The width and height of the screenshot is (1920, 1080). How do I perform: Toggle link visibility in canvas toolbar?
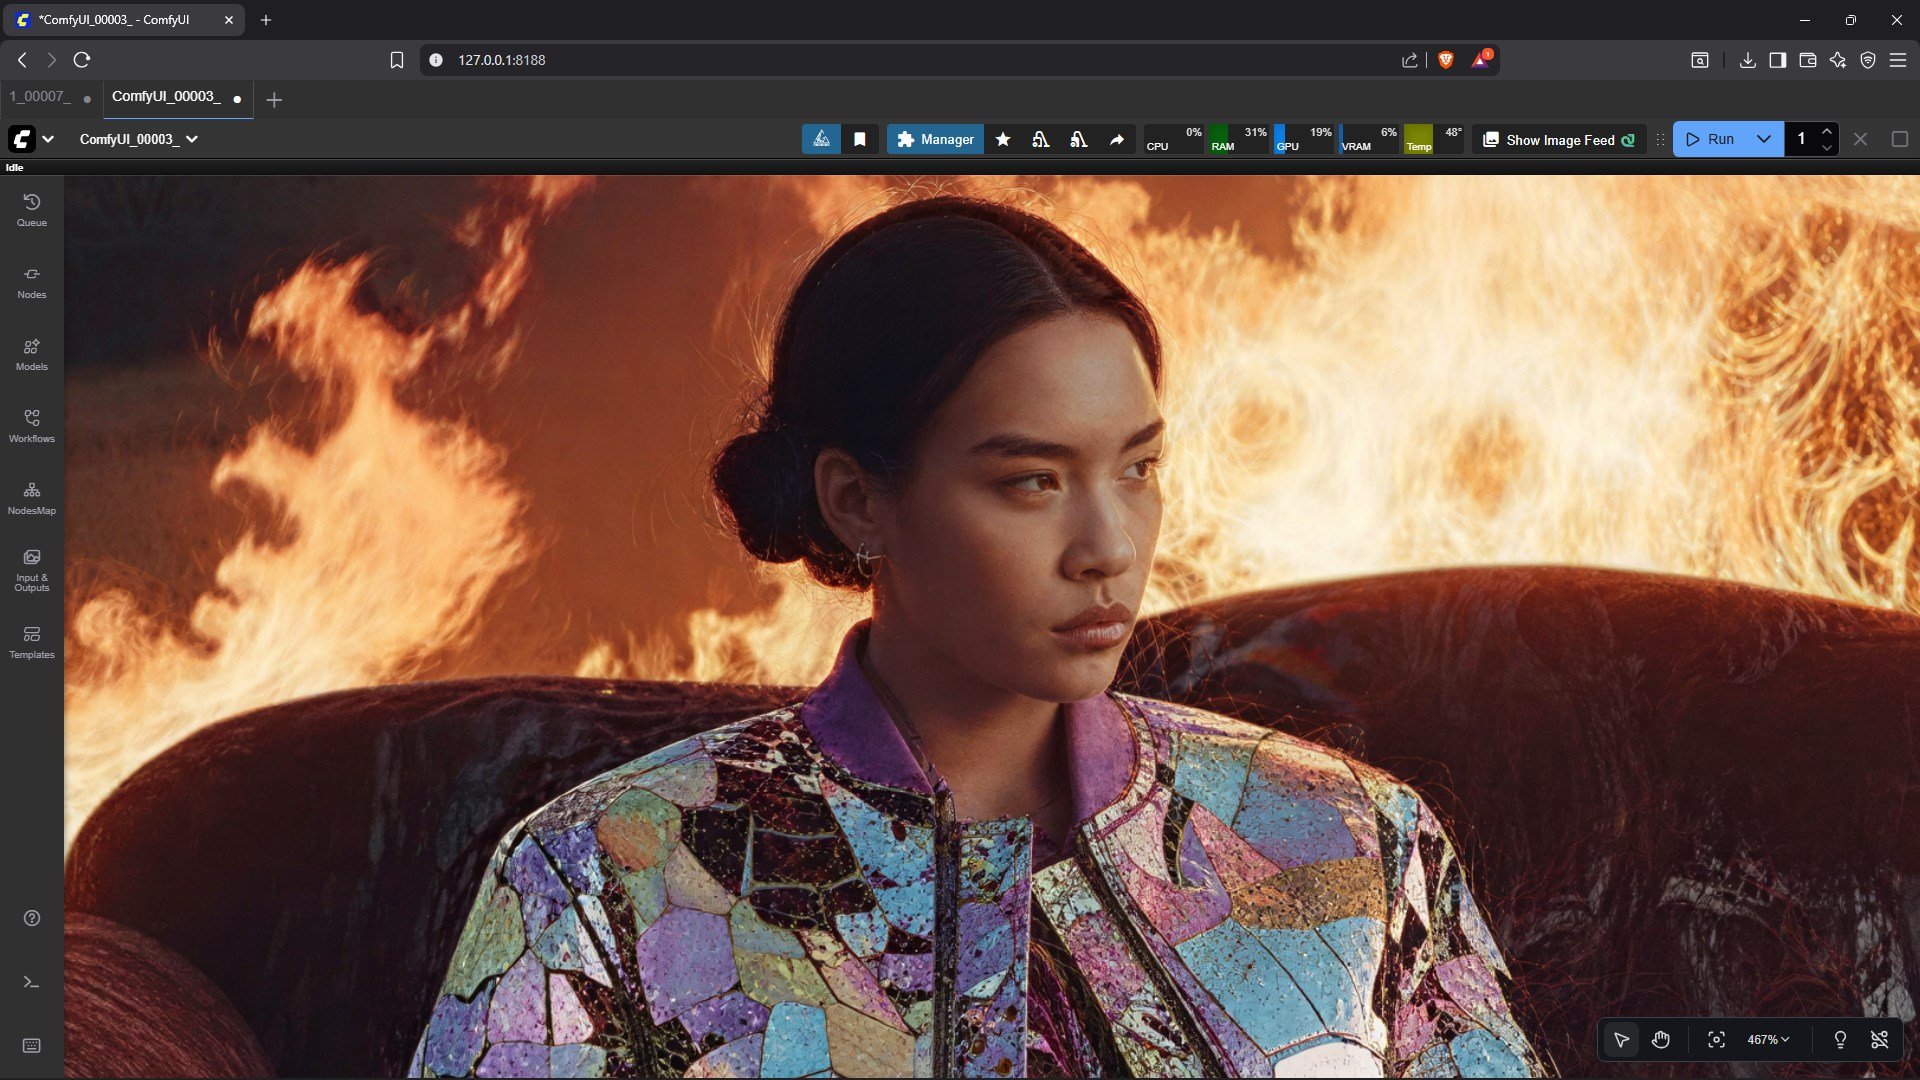[x=1879, y=1040]
